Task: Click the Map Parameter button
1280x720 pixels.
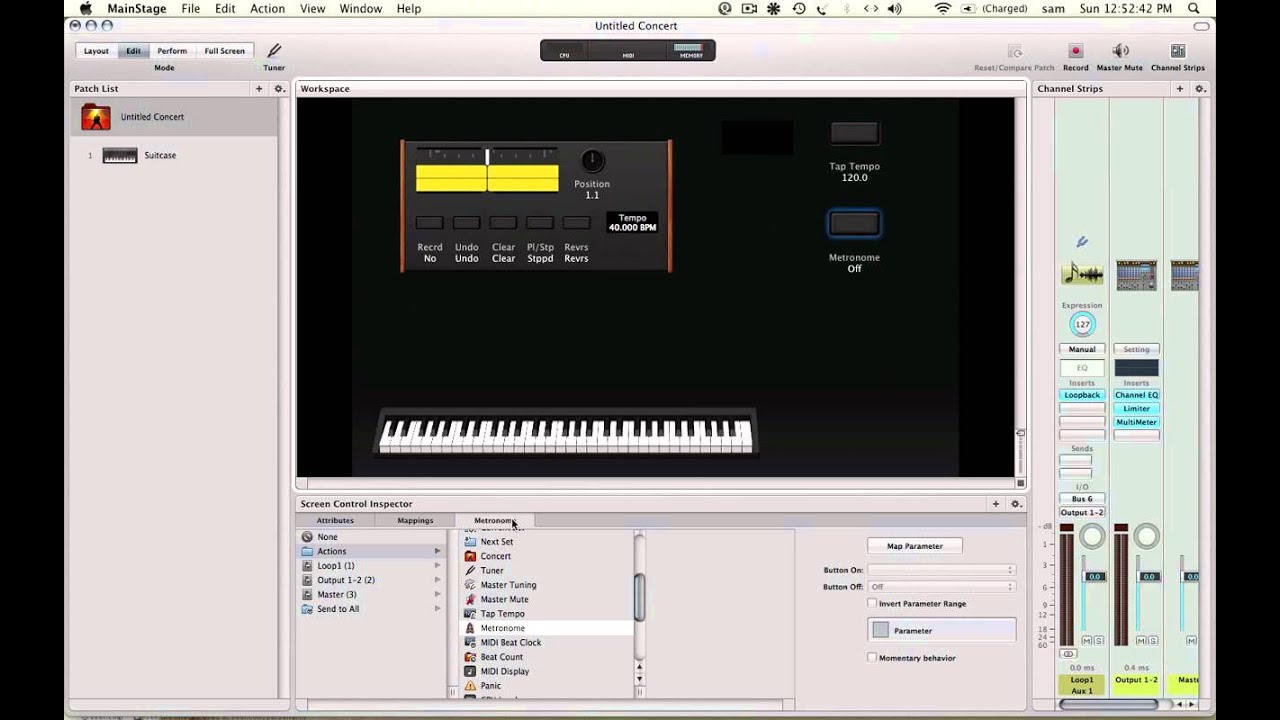Action: click(915, 546)
